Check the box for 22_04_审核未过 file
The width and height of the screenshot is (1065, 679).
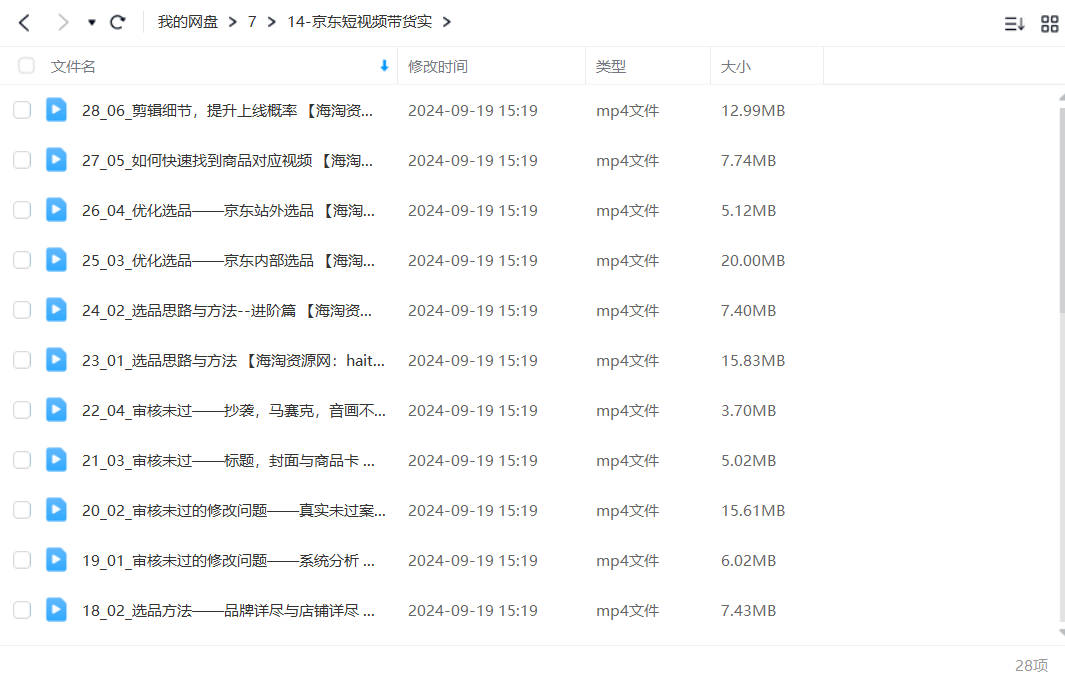22,410
